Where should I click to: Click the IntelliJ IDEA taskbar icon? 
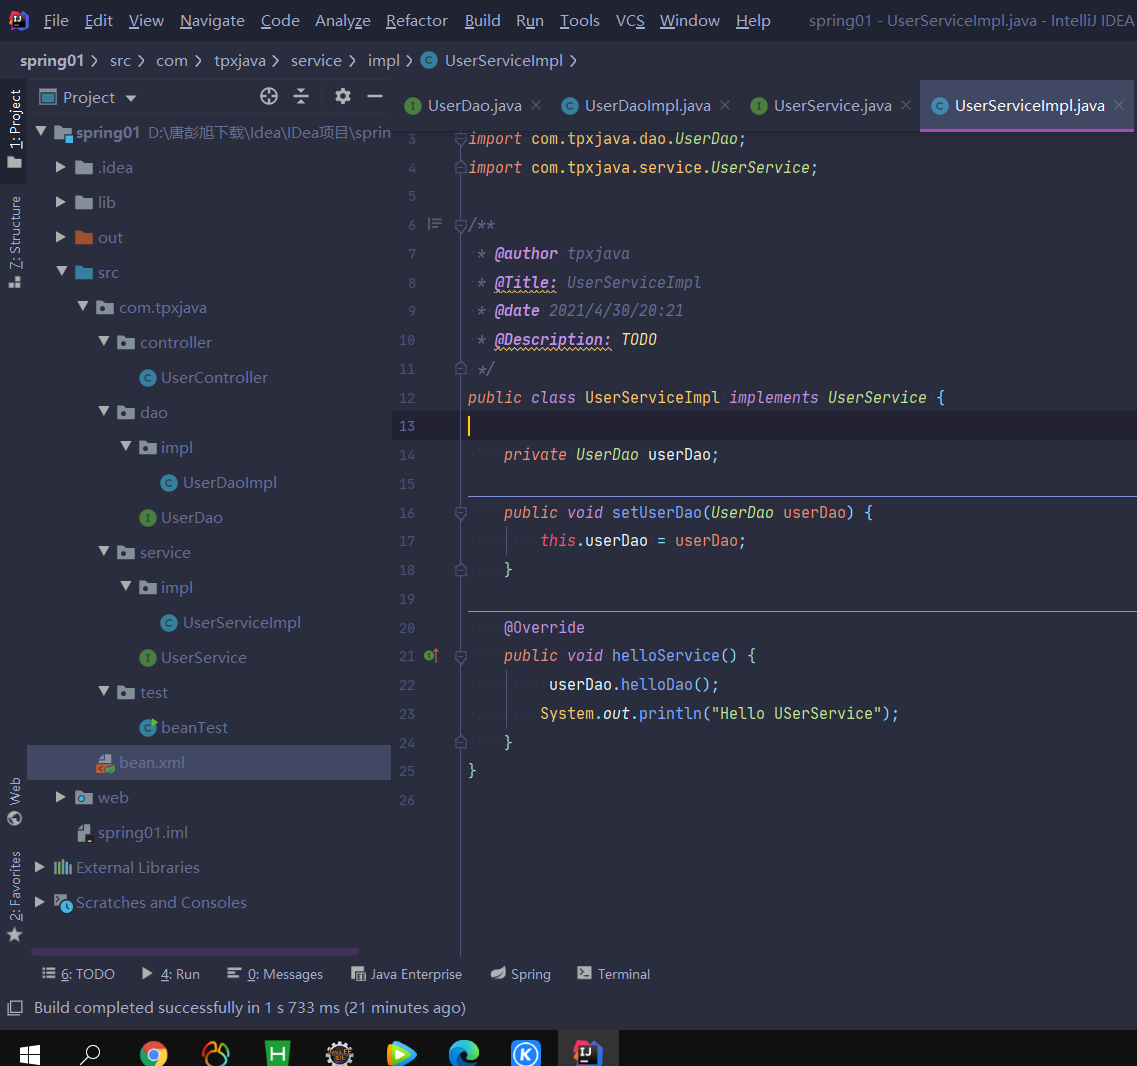pyautogui.click(x=588, y=1052)
